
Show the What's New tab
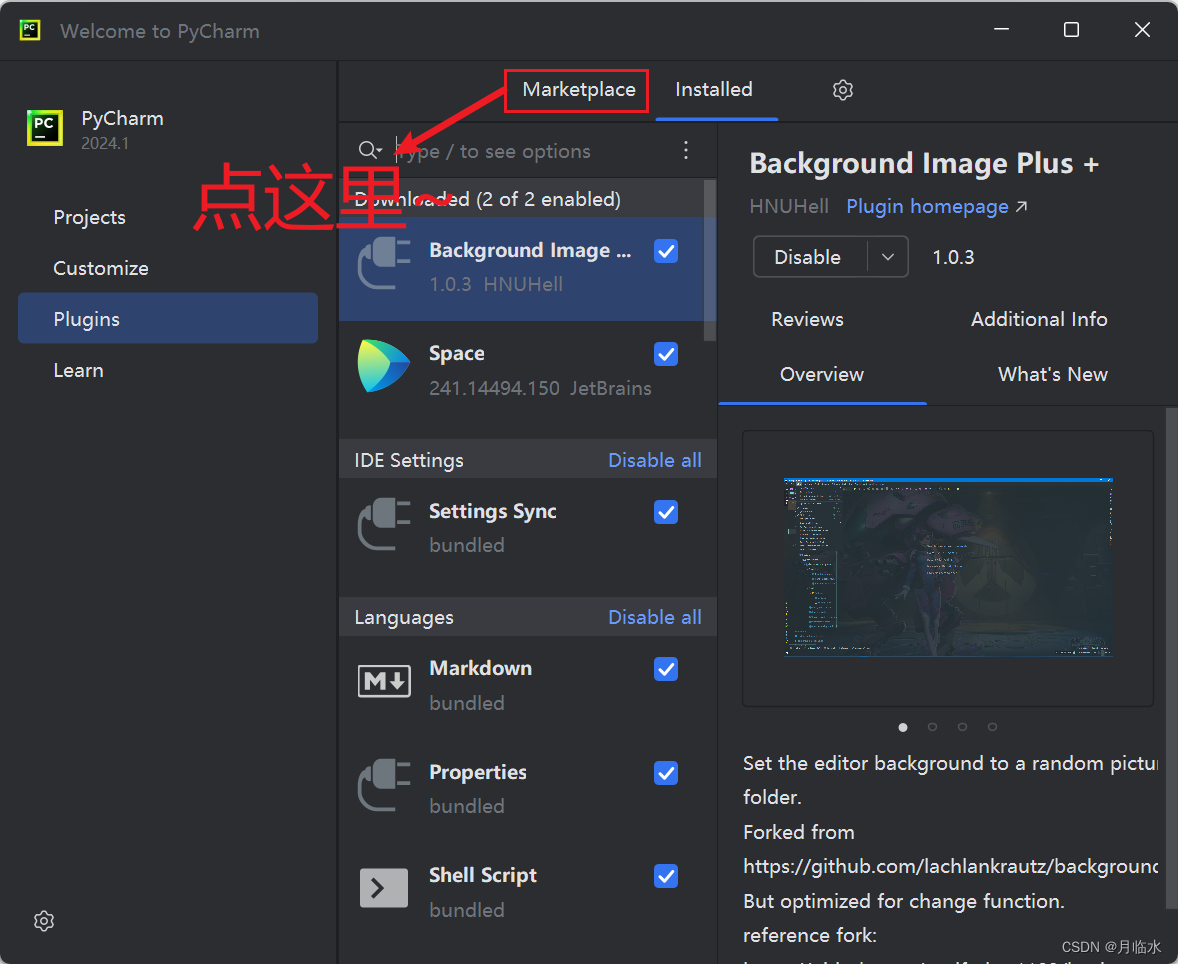pyautogui.click(x=1053, y=374)
